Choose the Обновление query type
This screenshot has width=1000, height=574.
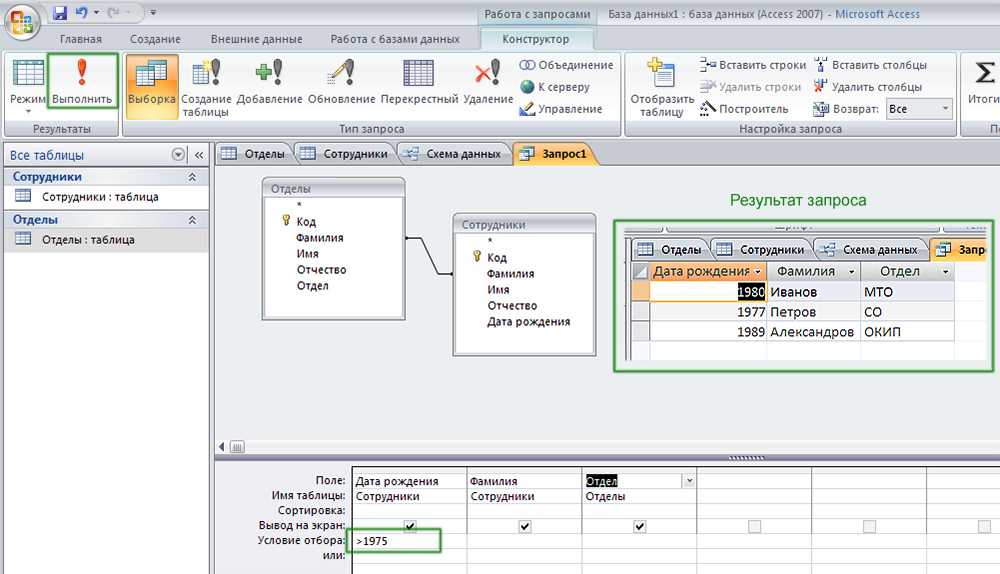[342, 82]
